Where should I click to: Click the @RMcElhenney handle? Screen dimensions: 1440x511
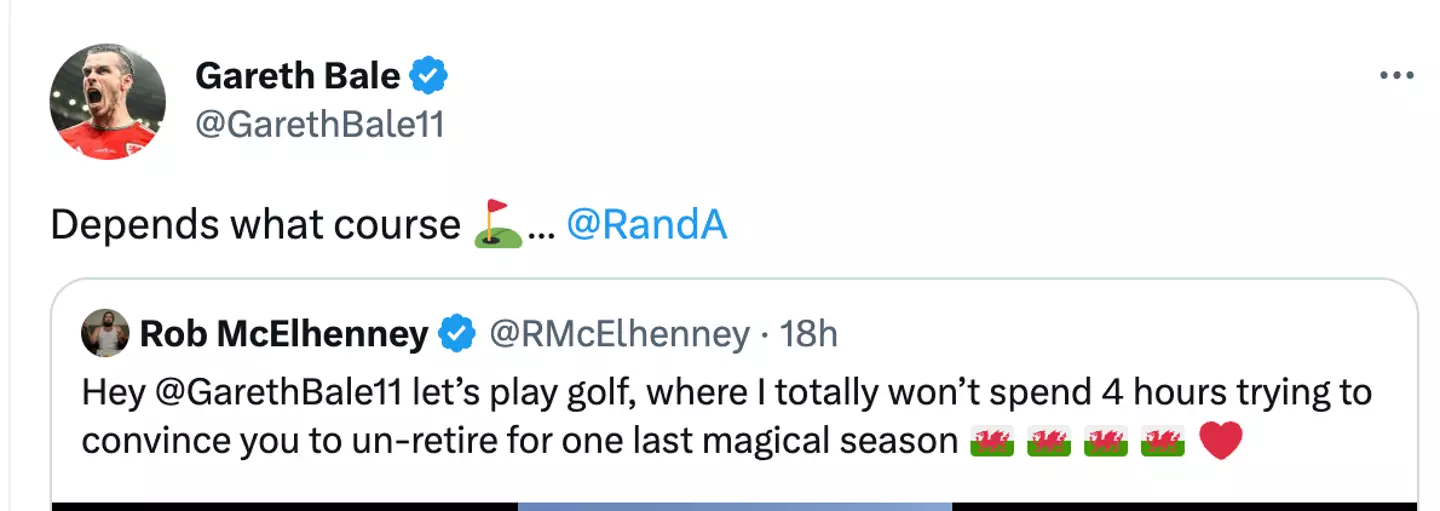(618, 334)
